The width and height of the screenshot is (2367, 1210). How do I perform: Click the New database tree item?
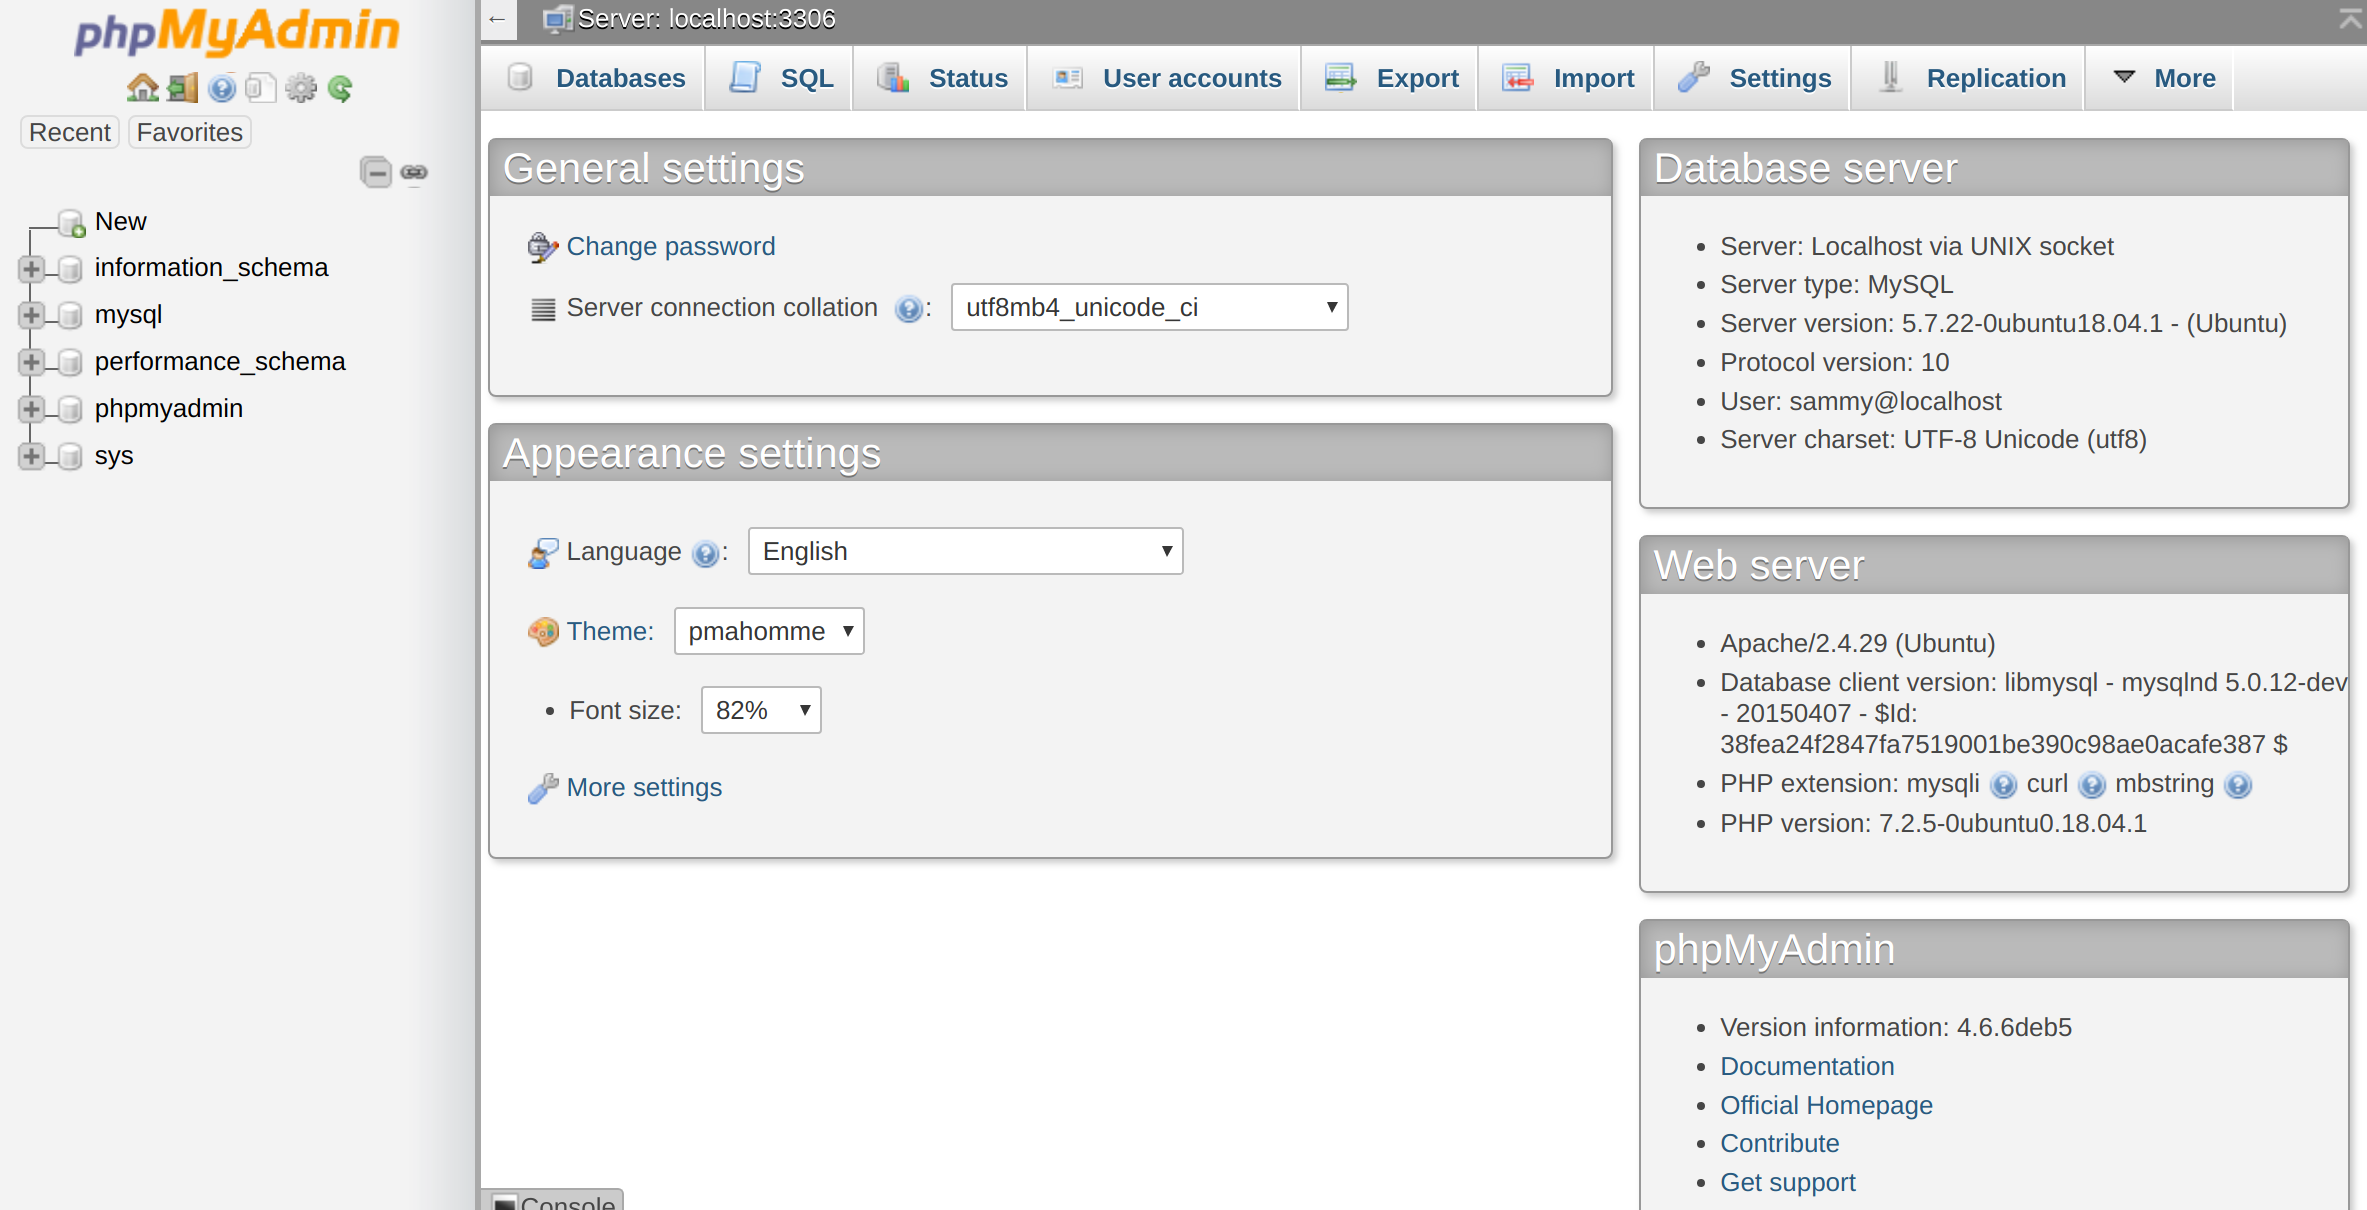[x=119, y=221]
